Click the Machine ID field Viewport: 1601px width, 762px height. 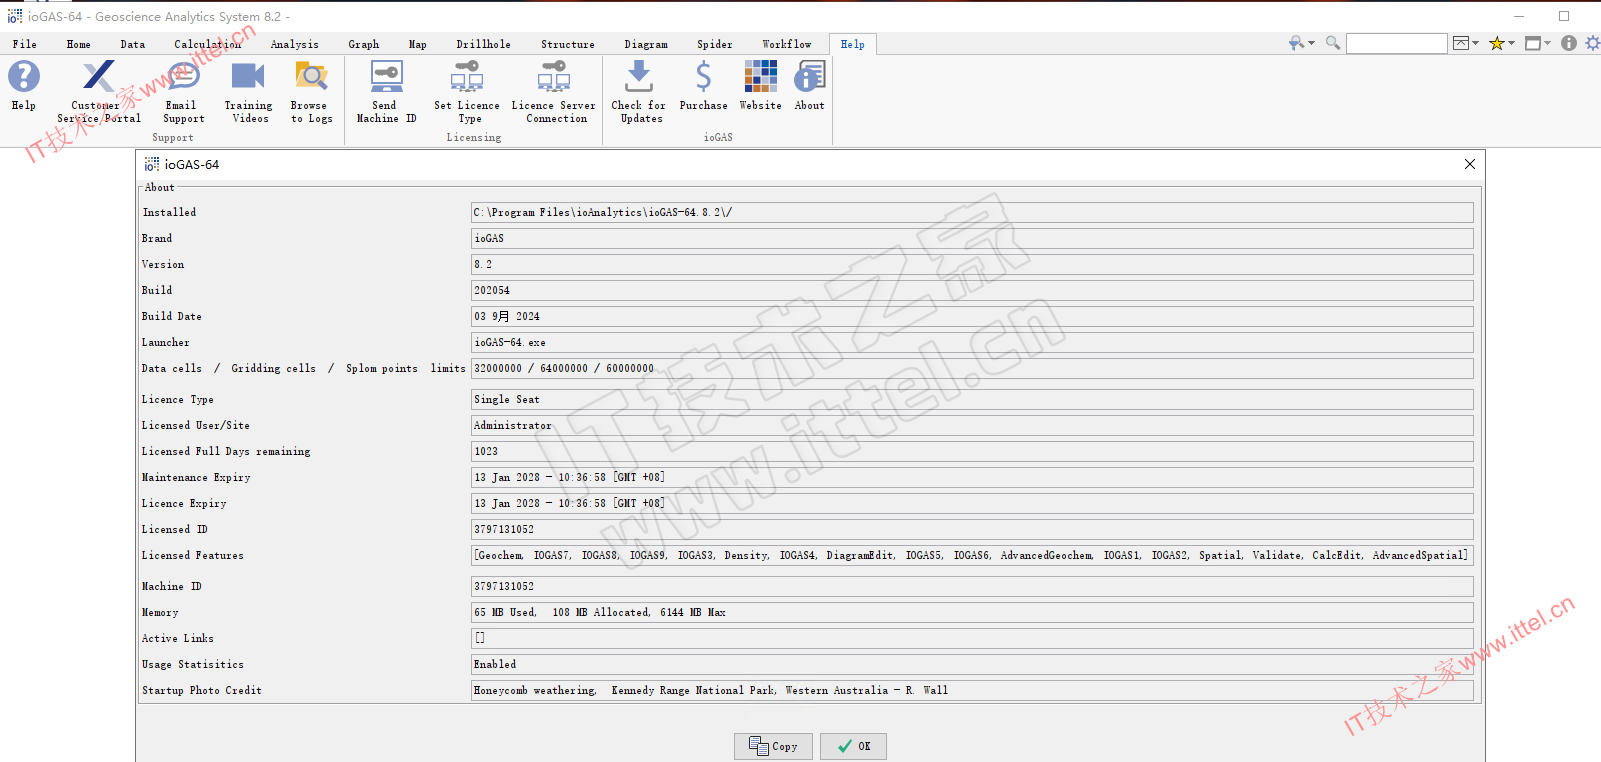click(x=972, y=586)
